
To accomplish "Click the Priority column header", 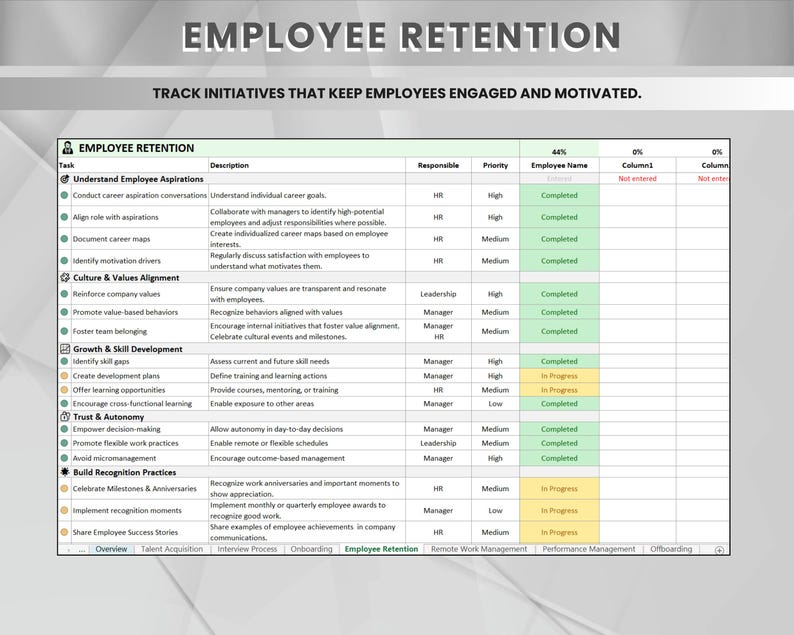I will [x=495, y=165].
